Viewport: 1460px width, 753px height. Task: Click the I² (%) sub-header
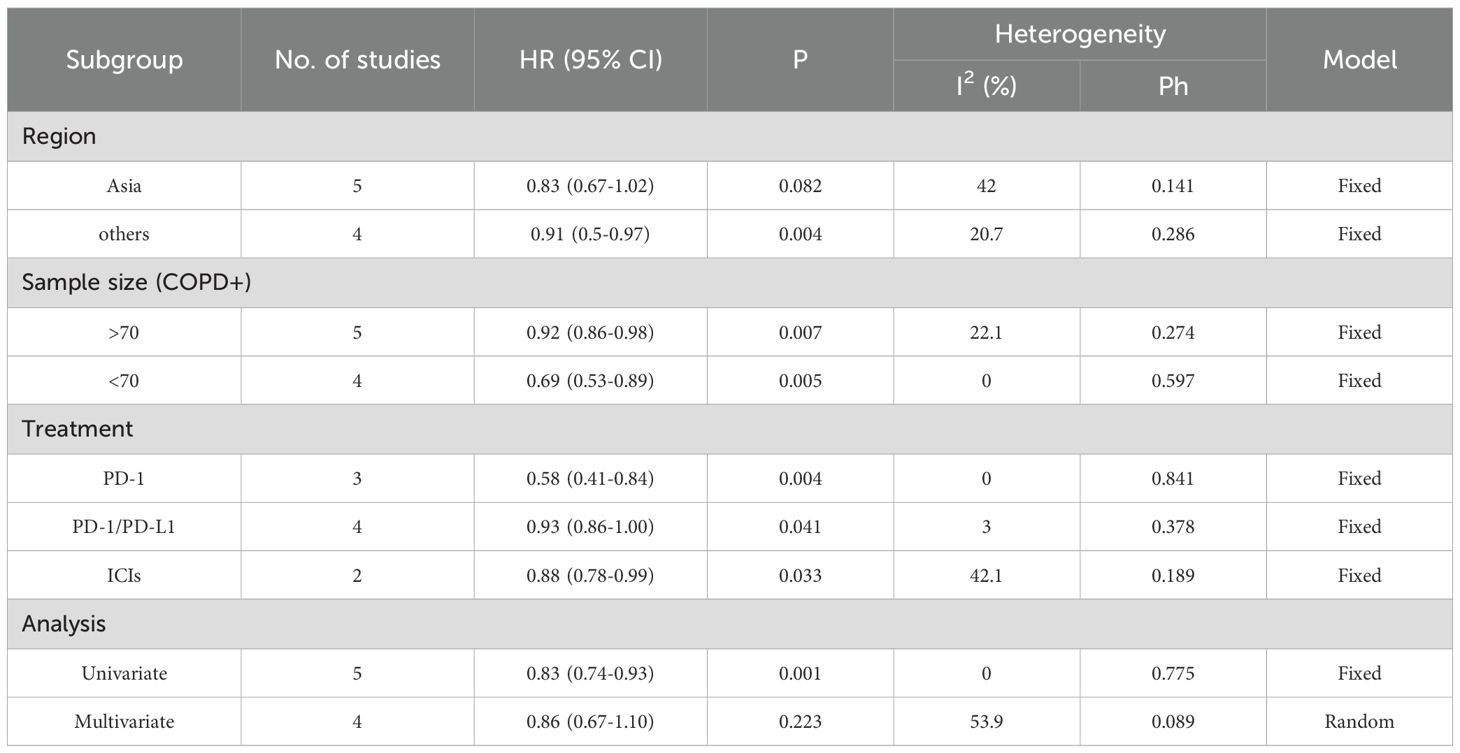(986, 86)
